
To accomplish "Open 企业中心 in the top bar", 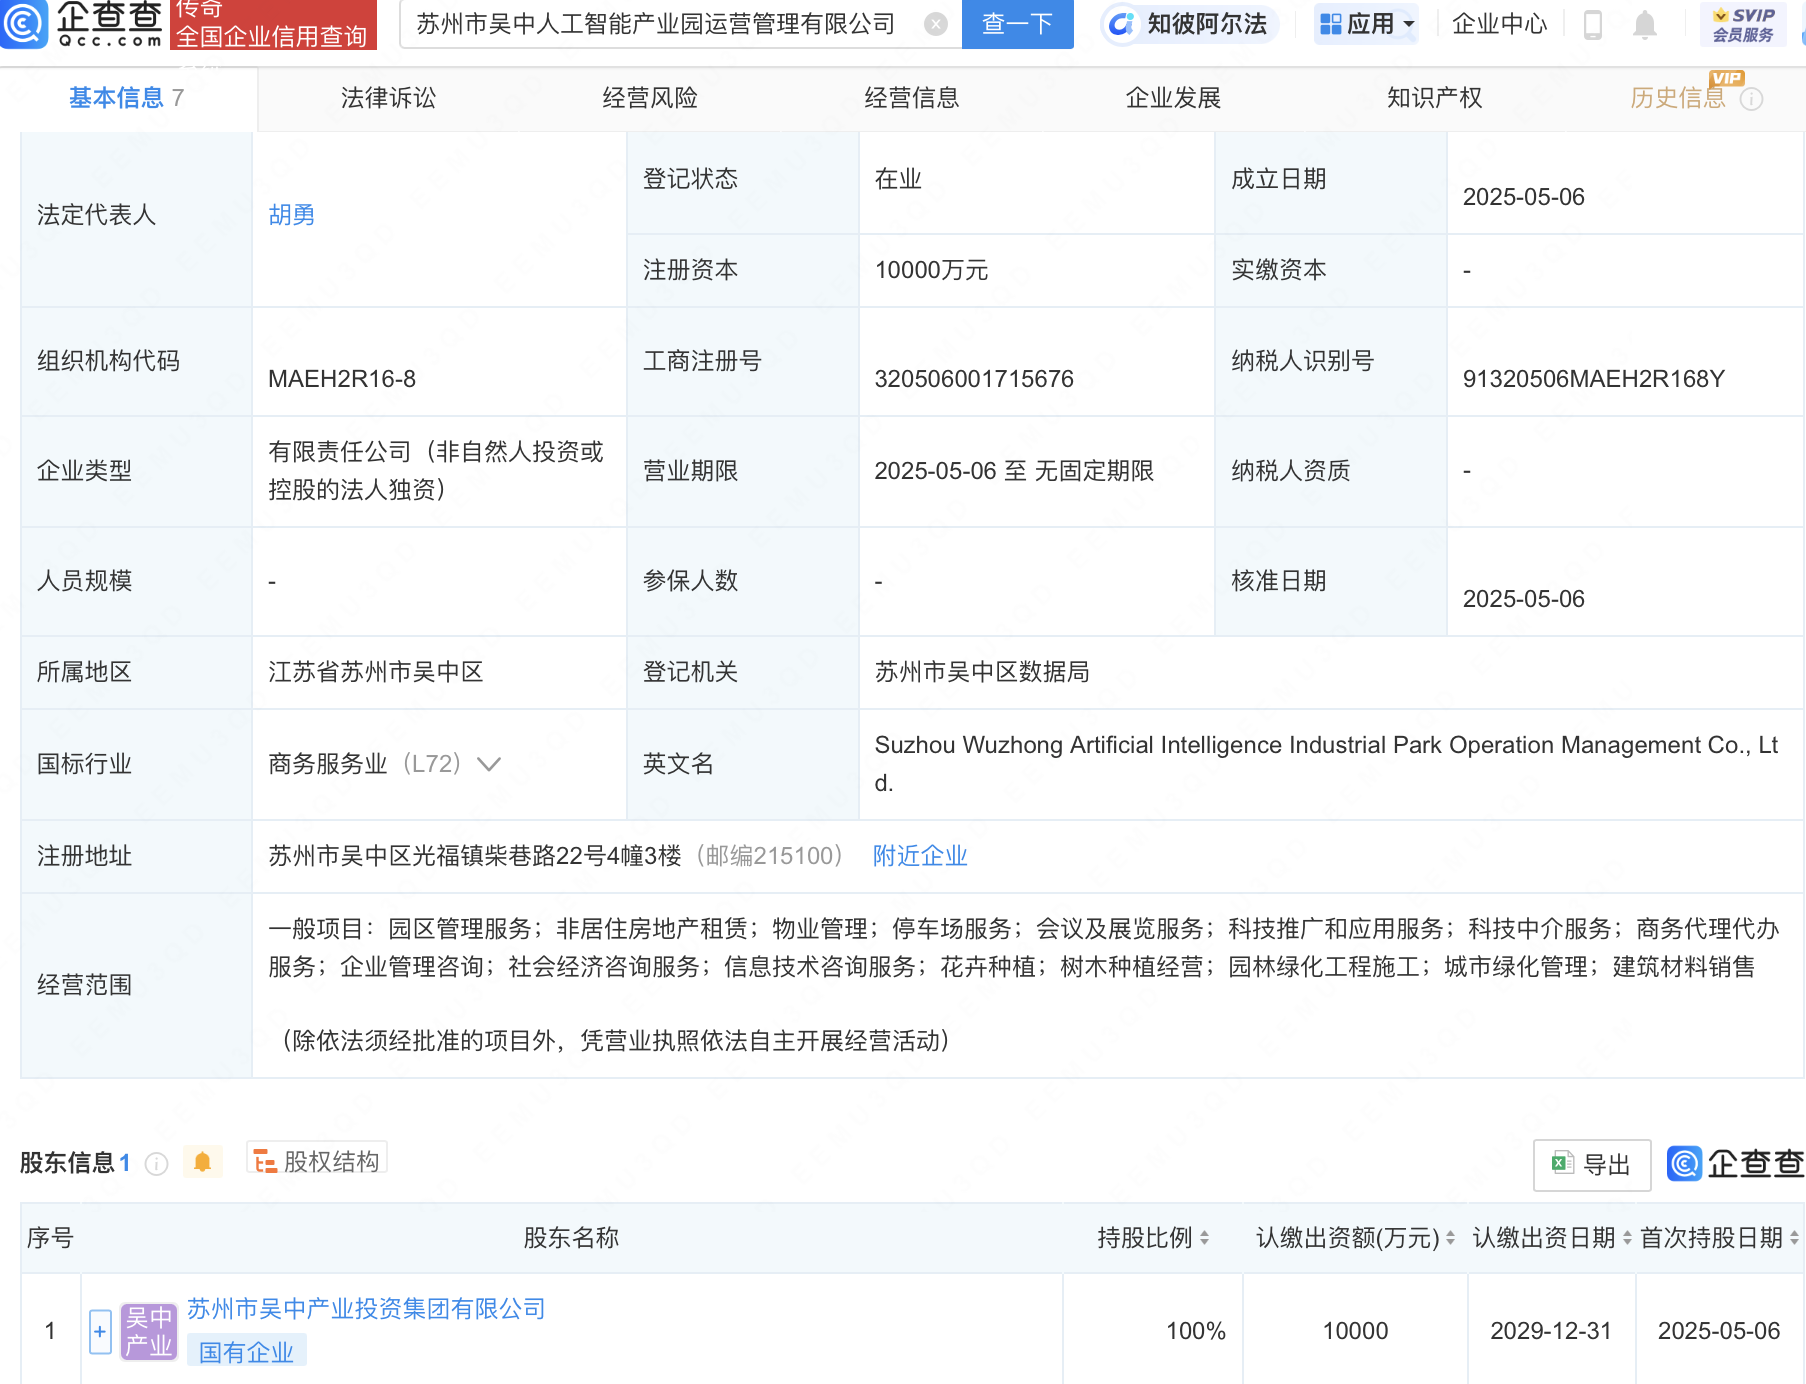I will (1498, 25).
